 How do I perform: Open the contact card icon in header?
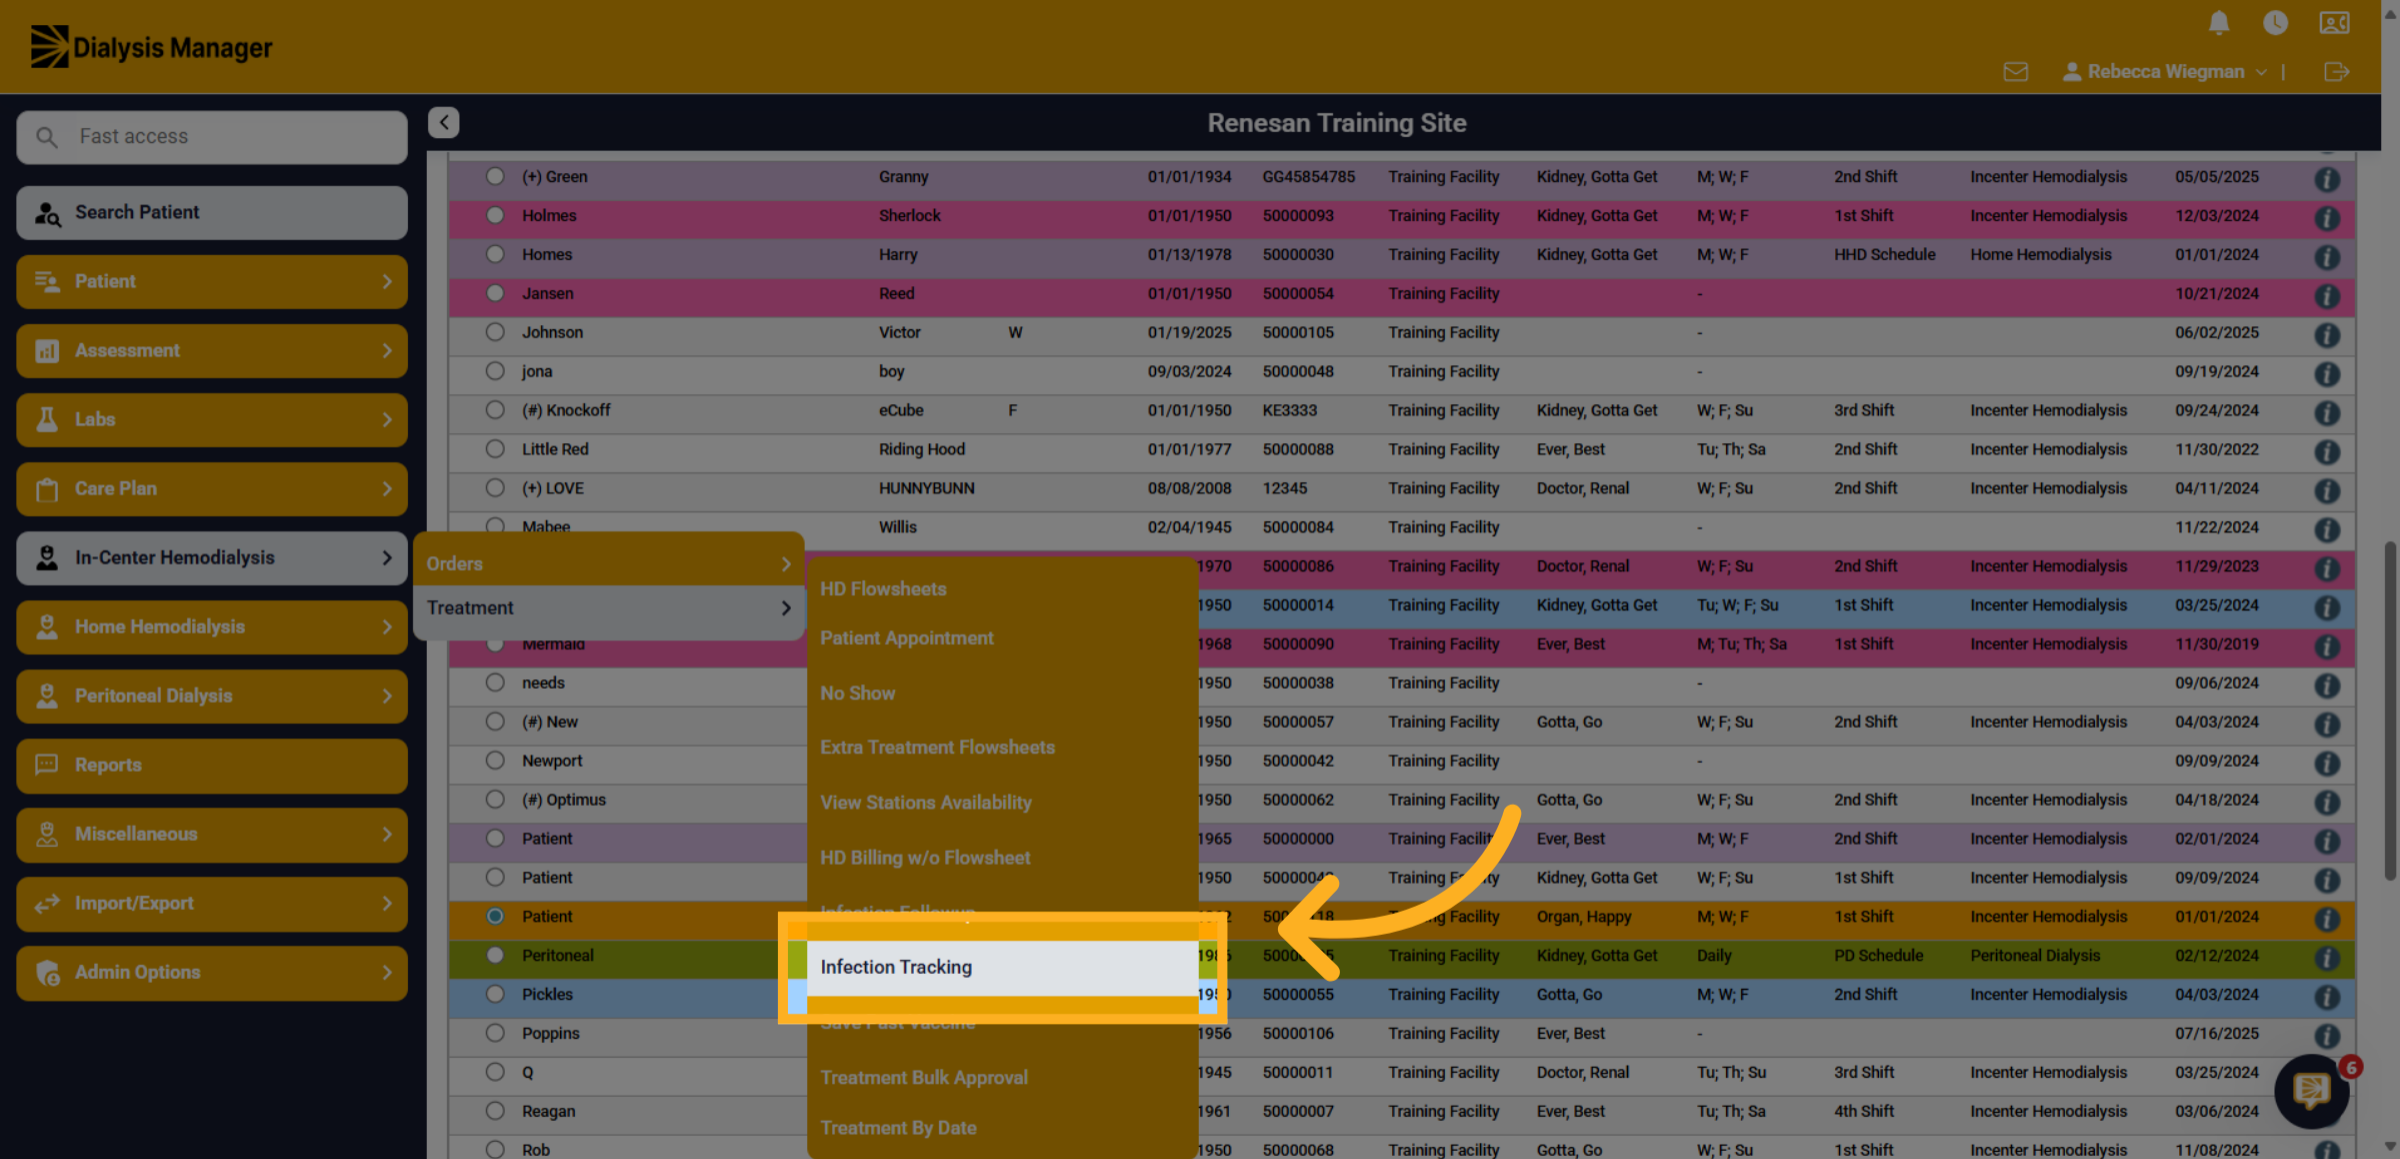pyautogui.click(x=2334, y=23)
